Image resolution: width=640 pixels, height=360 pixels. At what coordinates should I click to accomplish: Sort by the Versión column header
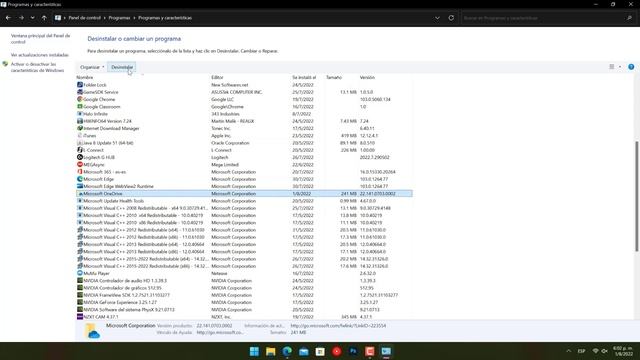click(x=367, y=78)
